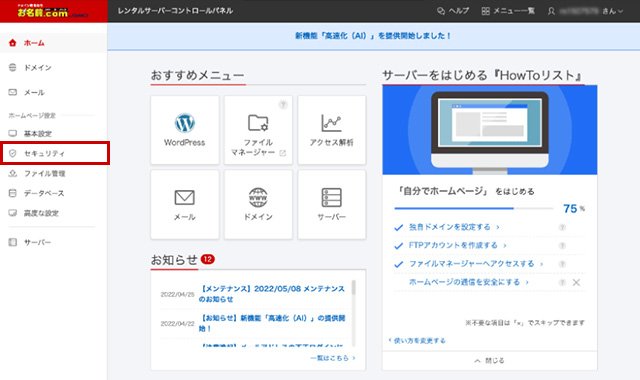This screenshot has width=640, height=380.
Task: Collapse the HowTo list with 閉じる
Action: click(x=489, y=360)
